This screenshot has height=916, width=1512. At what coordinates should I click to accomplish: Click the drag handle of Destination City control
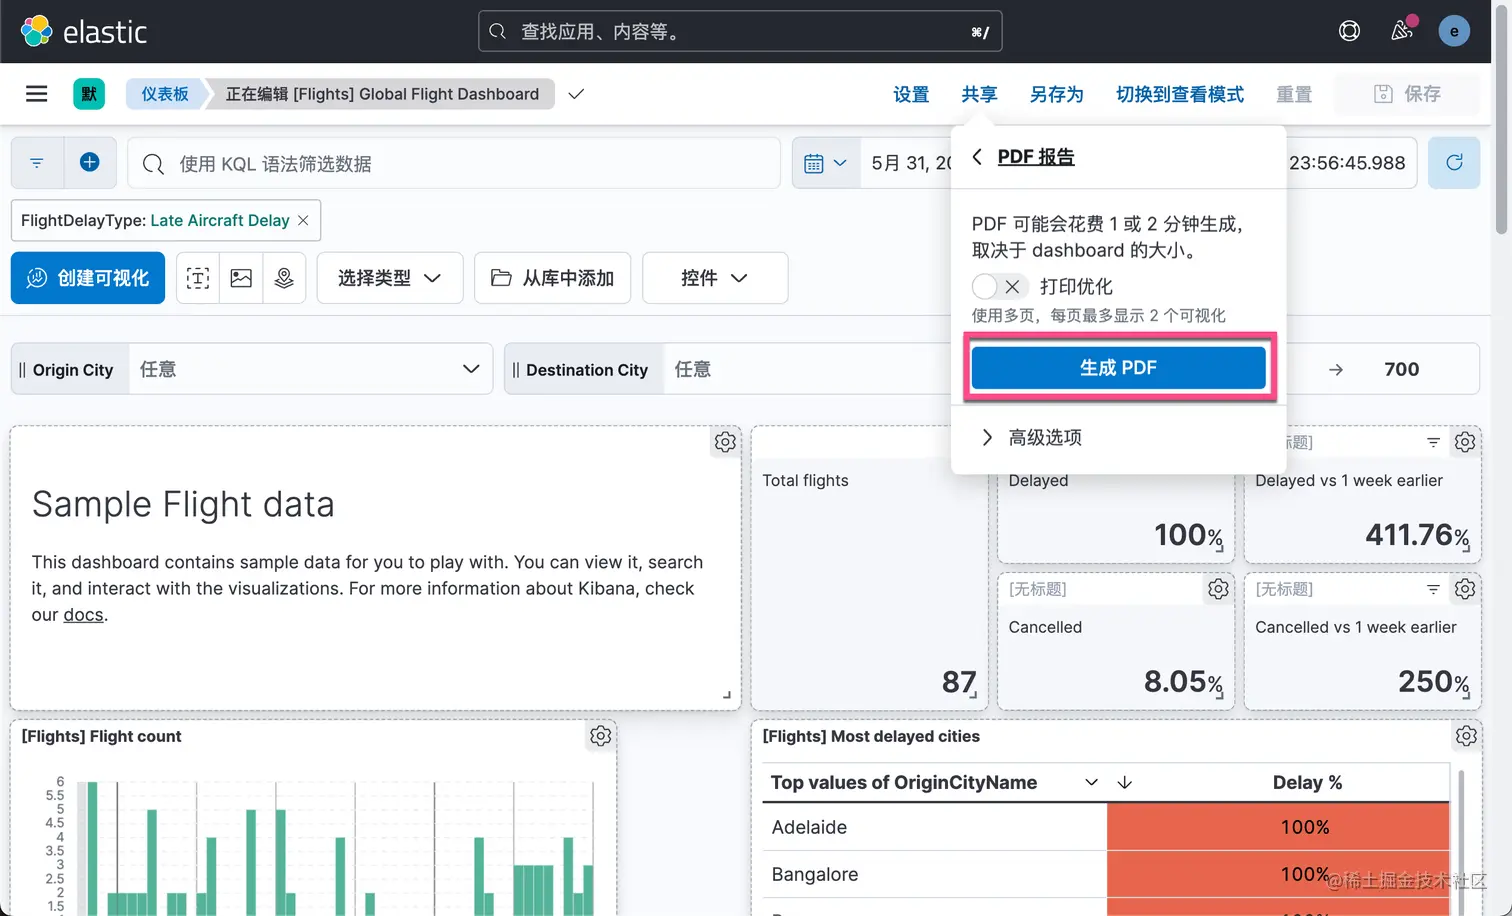click(x=516, y=369)
